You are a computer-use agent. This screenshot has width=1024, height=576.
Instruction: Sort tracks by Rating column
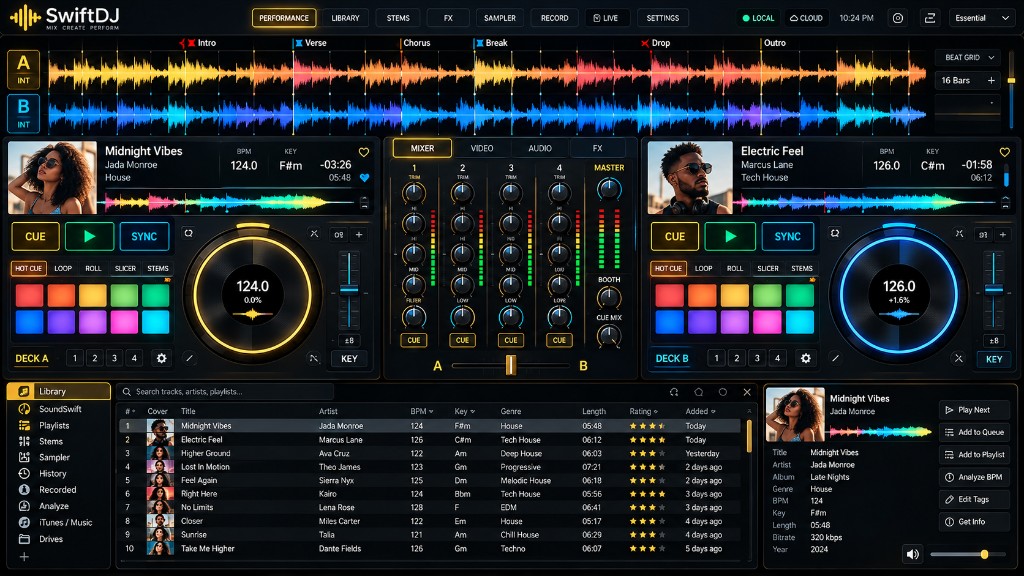pos(643,411)
